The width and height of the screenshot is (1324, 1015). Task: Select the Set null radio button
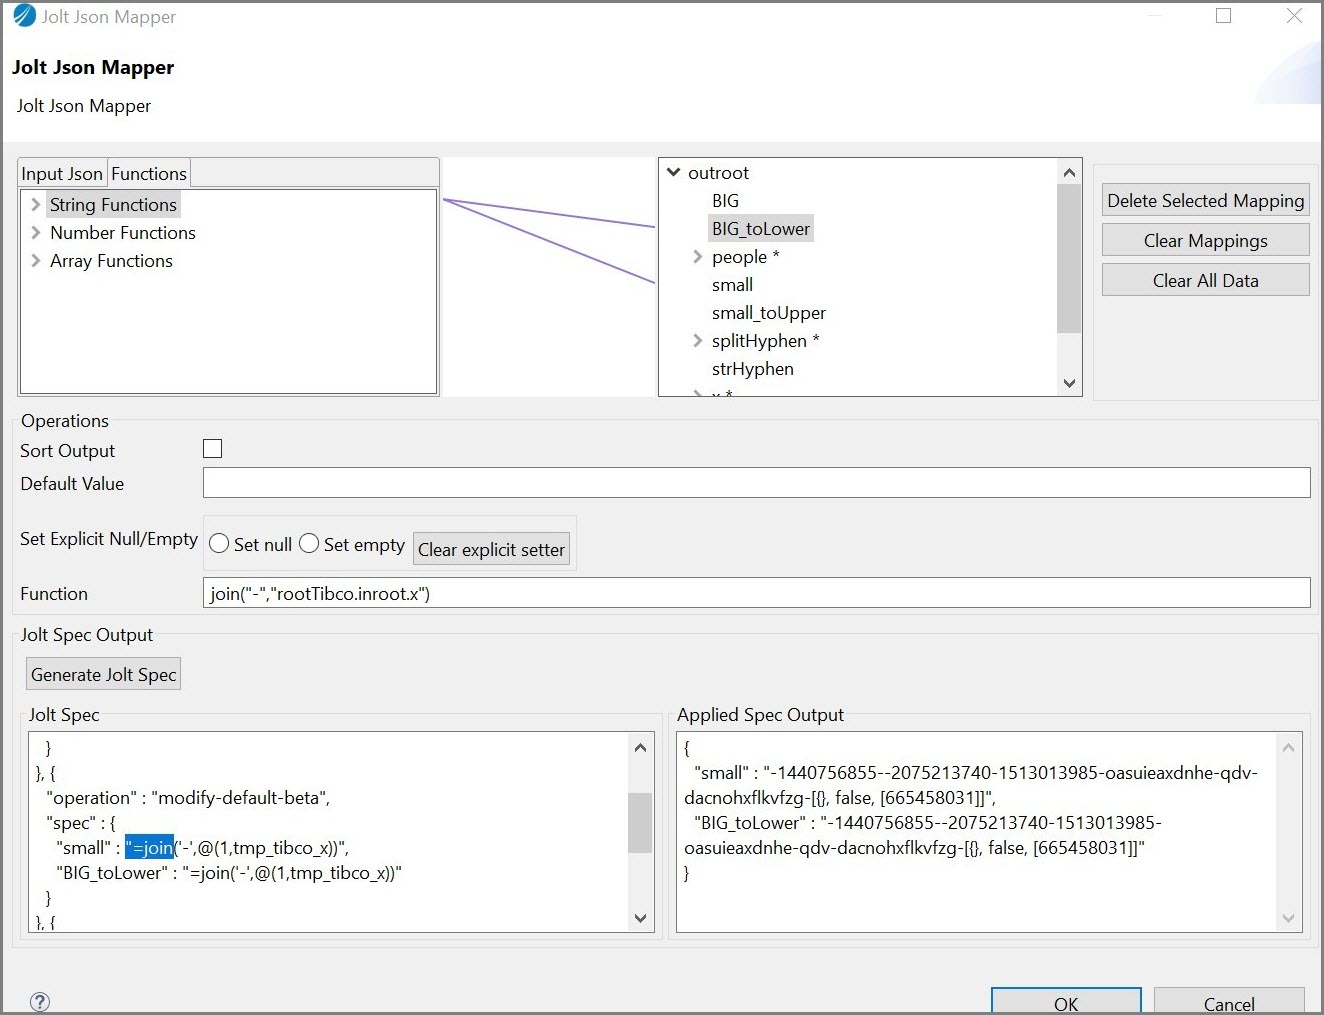[x=220, y=543]
